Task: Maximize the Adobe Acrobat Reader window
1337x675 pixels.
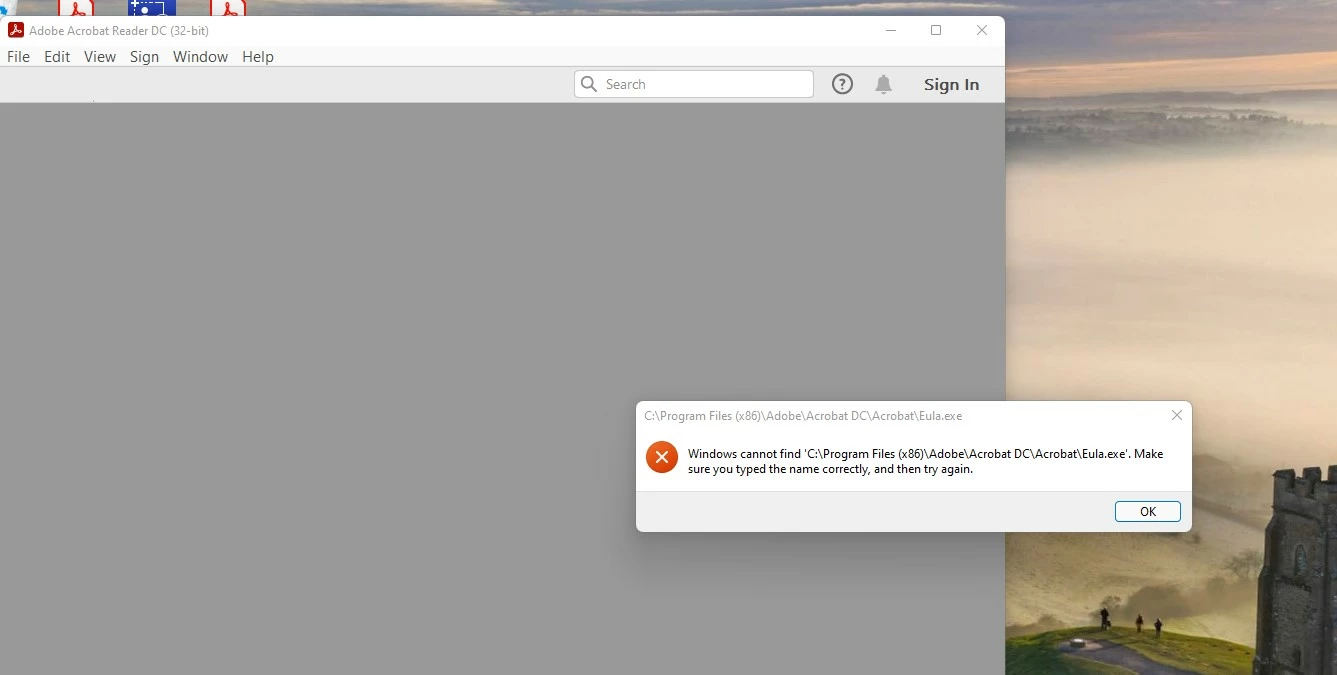Action: tap(936, 30)
